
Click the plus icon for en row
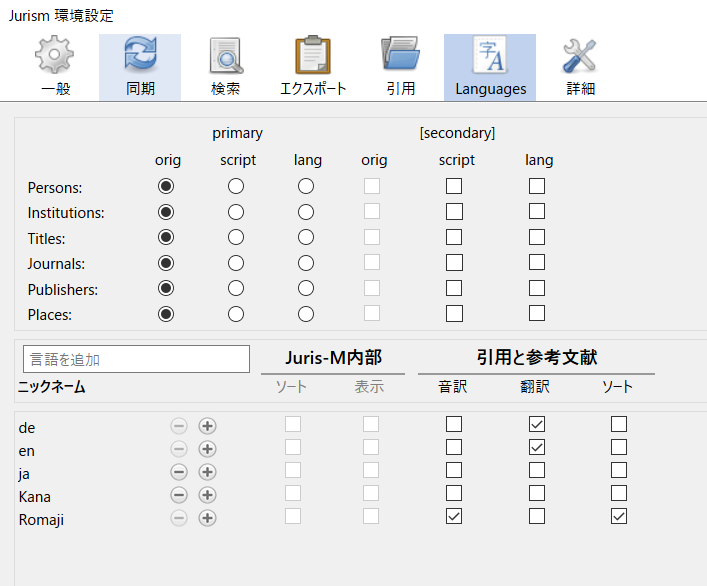pos(207,449)
